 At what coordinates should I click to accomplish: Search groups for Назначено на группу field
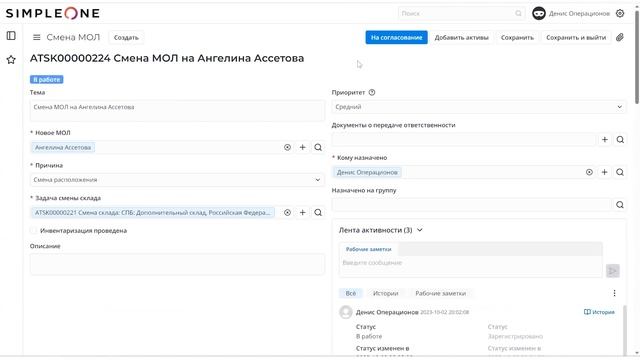pyautogui.click(x=620, y=205)
